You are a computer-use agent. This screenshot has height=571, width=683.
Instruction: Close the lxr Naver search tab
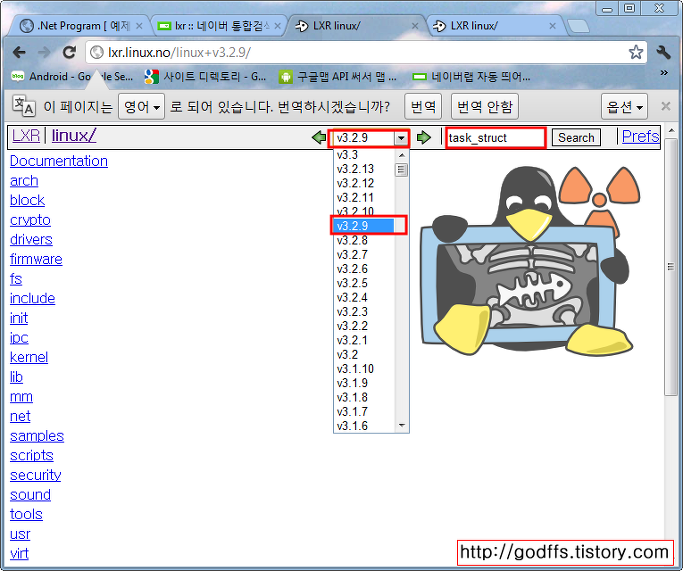click(x=277, y=26)
